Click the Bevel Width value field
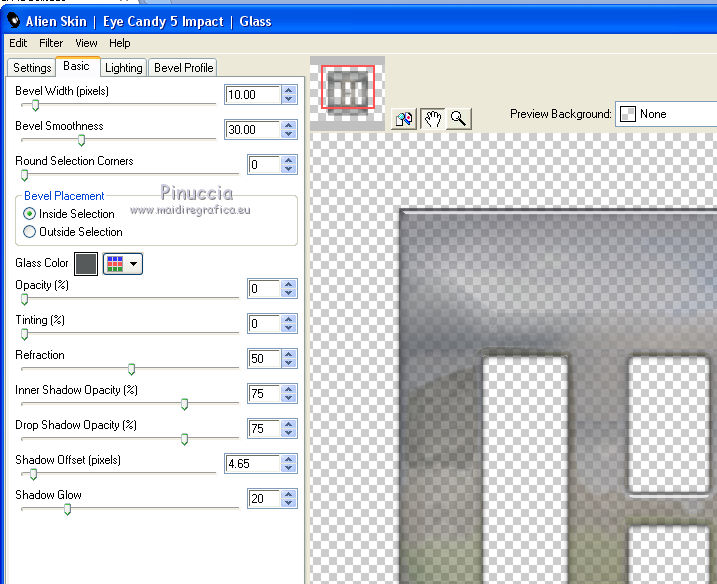The height and width of the screenshot is (584, 717). click(252, 95)
